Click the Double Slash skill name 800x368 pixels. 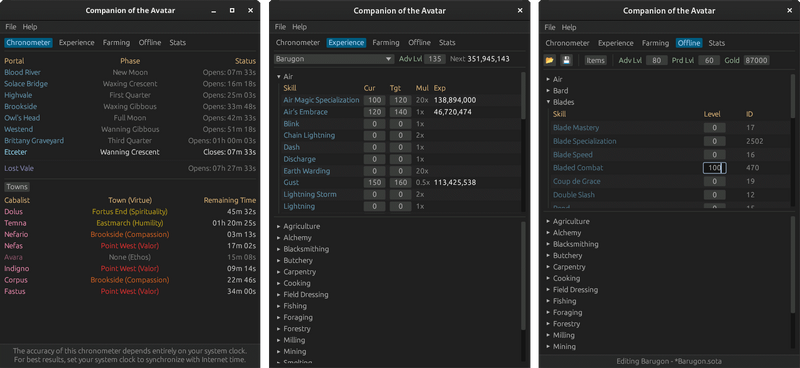574,195
